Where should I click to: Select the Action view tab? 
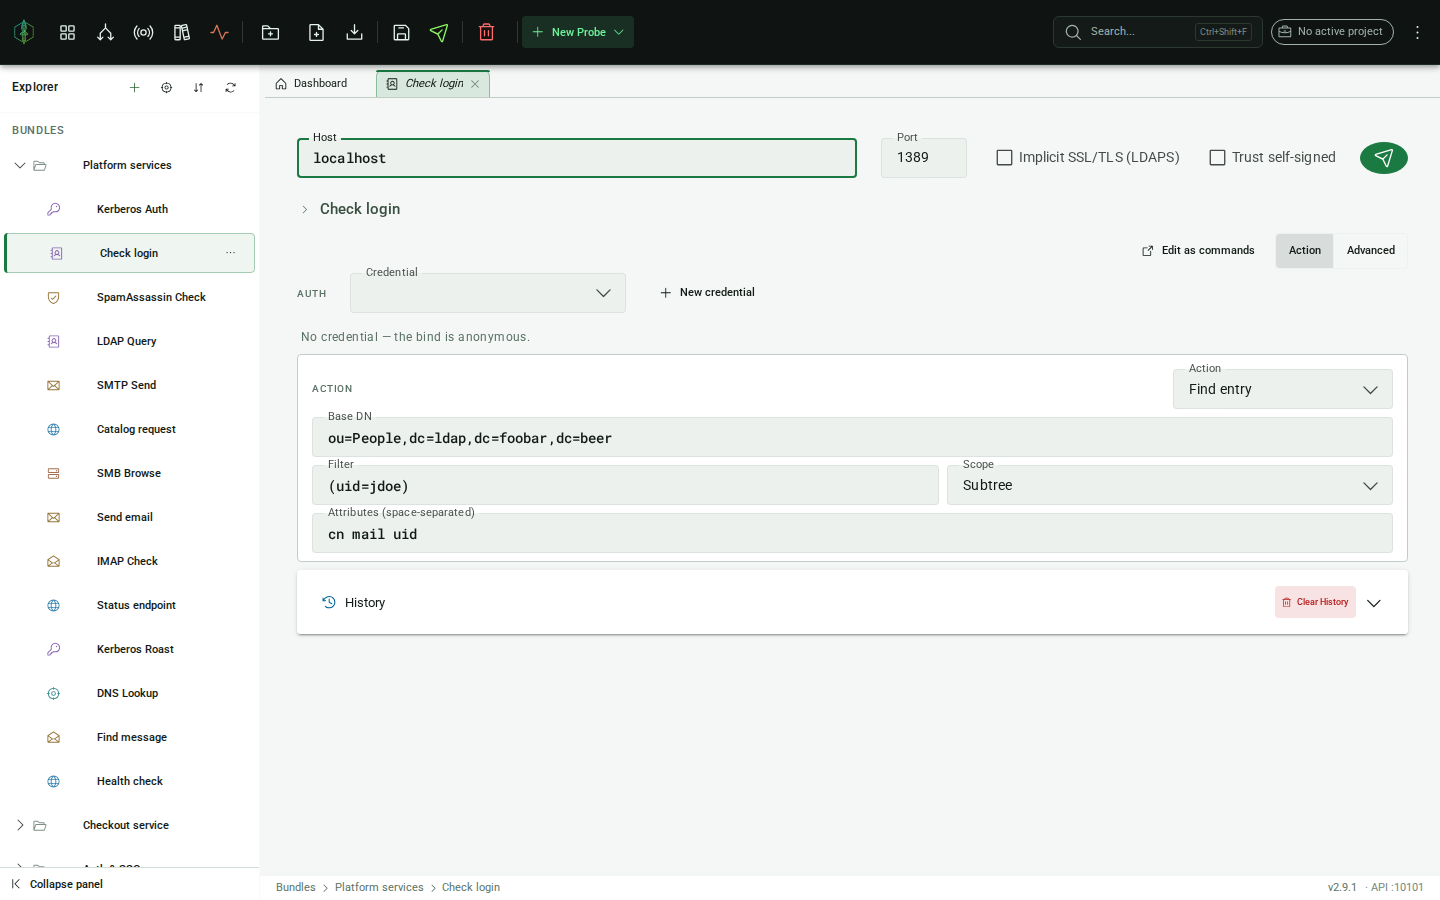tap(1304, 251)
